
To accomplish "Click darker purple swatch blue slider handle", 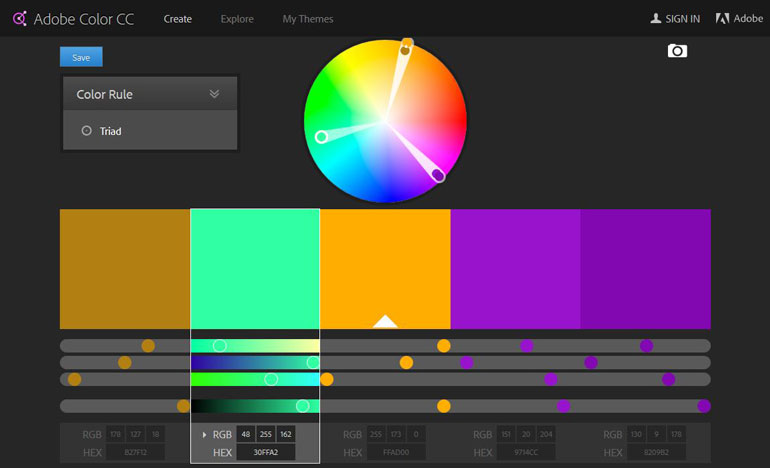I will pos(668,379).
